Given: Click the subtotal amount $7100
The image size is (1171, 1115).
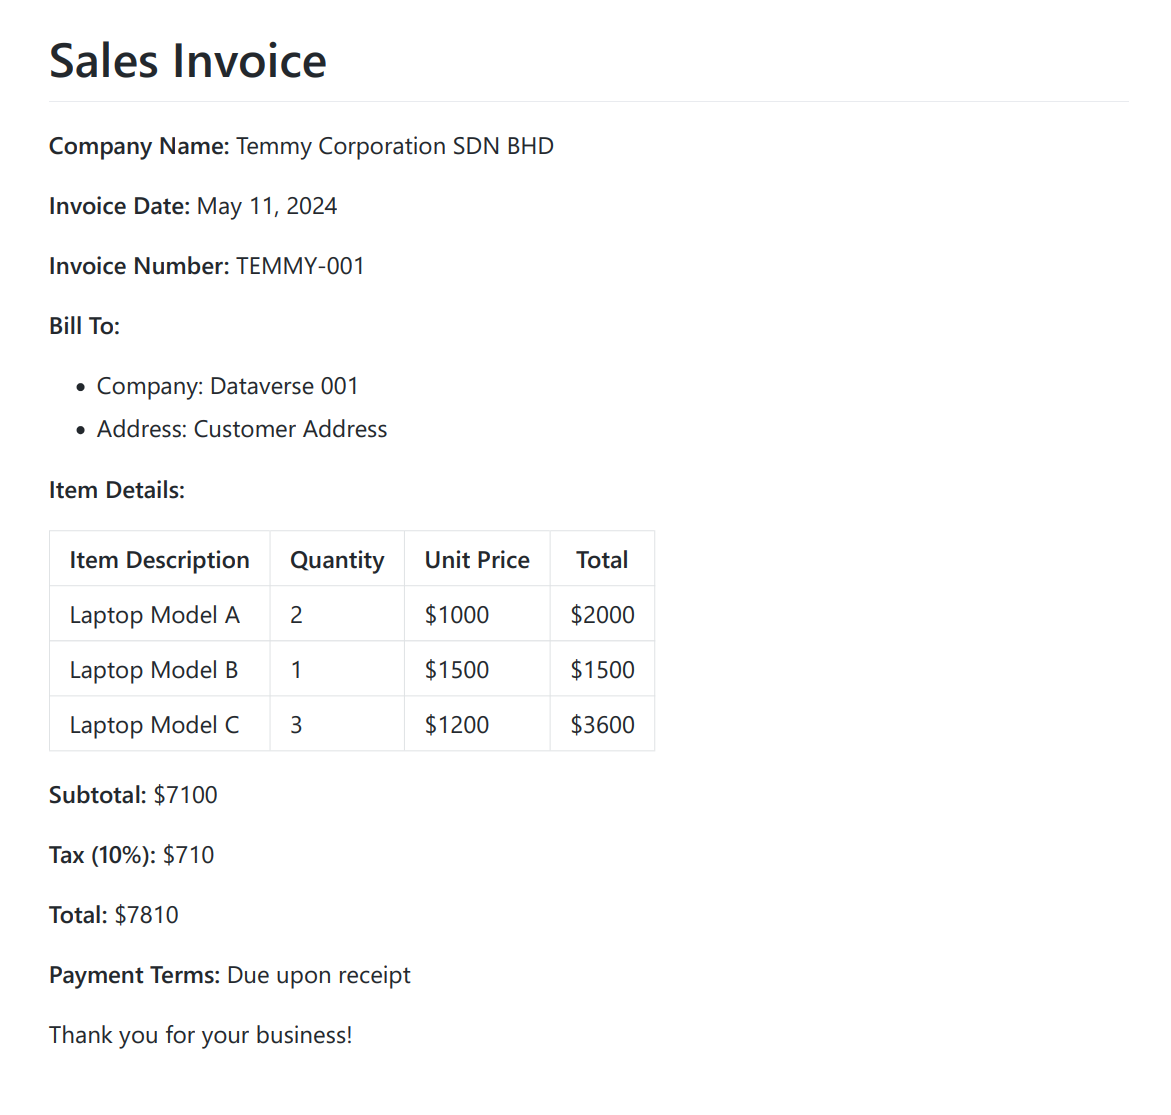Looking at the screenshot, I should 185,795.
